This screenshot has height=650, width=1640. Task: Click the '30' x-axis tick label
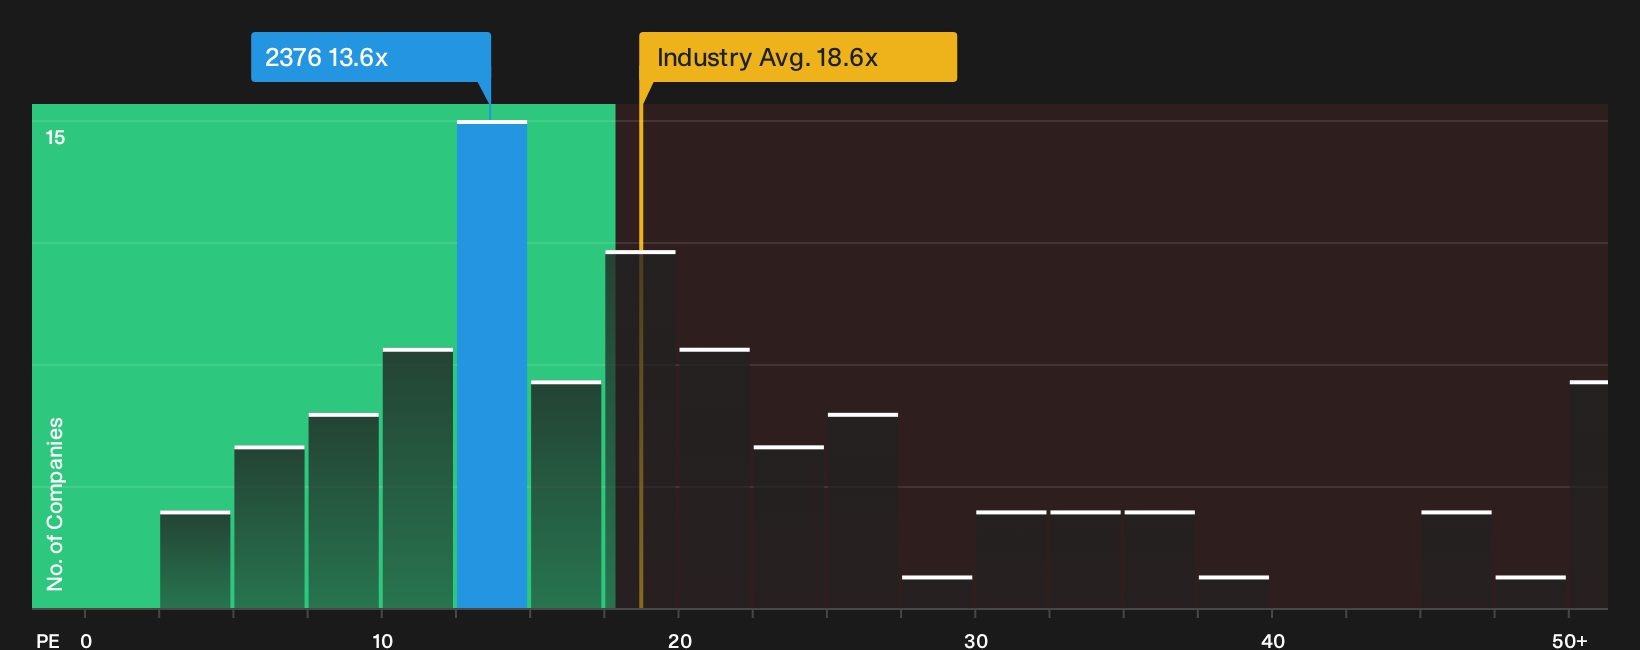tap(975, 640)
